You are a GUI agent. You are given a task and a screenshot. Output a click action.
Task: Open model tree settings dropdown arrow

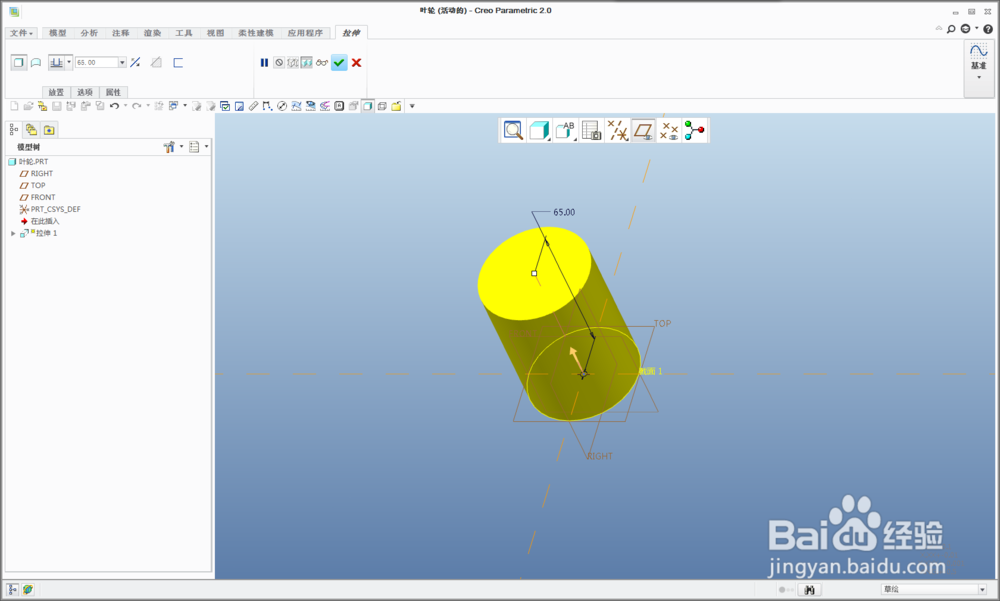pos(182,147)
